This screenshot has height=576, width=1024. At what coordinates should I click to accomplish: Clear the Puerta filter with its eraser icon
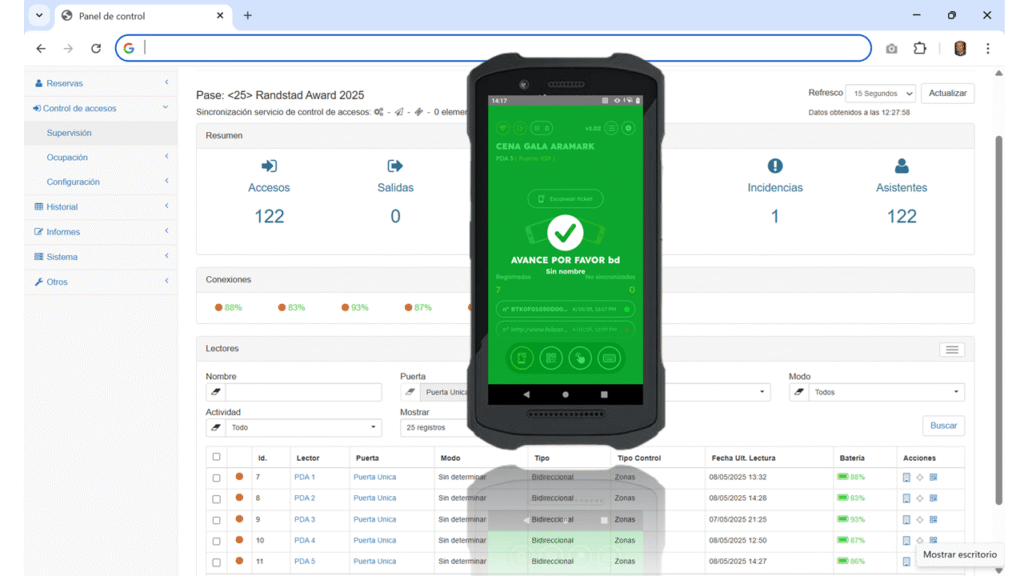(409, 392)
